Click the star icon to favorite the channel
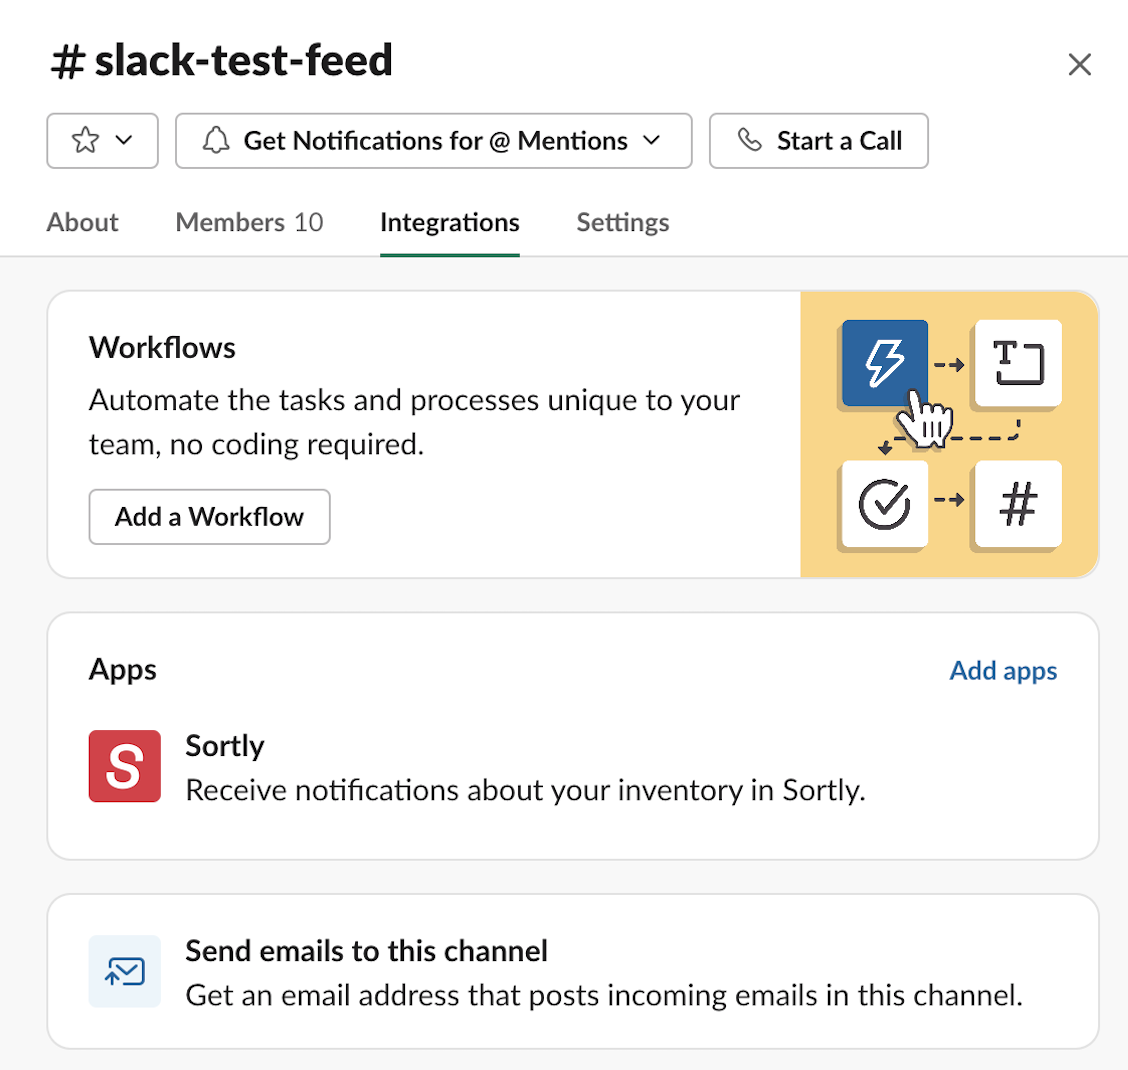Image resolution: width=1128 pixels, height=1070 pixels. (x=85, y=140)
